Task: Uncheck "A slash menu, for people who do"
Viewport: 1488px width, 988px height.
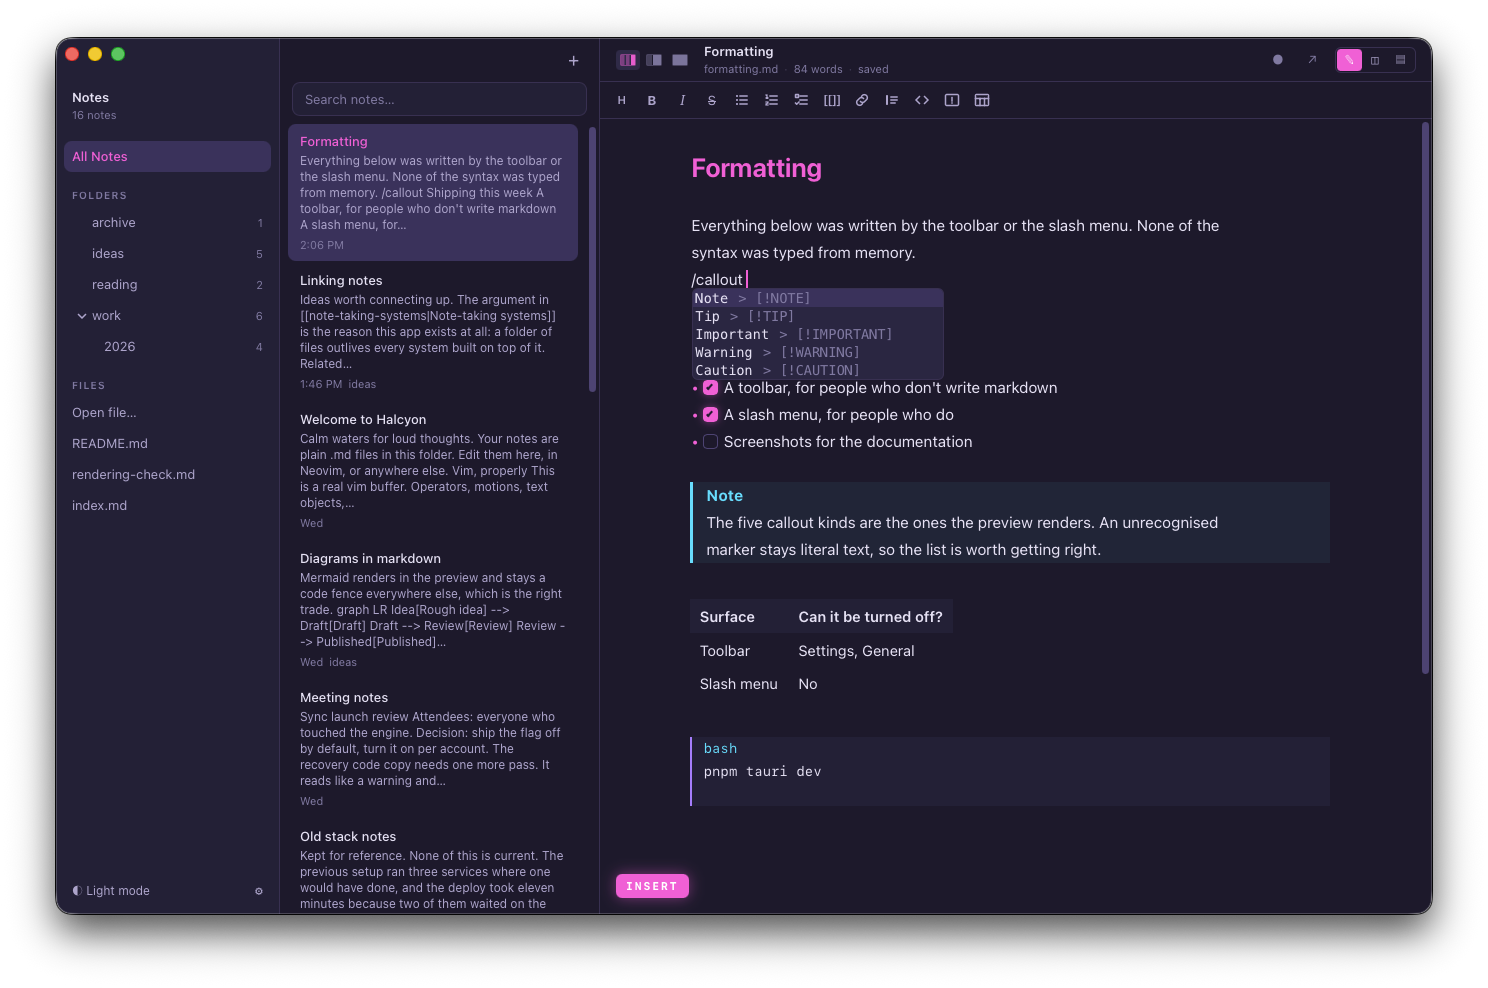Action: click(x=711, y=415)
